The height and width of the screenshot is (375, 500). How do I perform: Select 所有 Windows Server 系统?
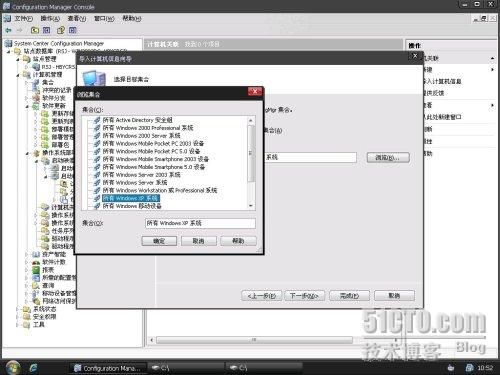coord(135,183)
